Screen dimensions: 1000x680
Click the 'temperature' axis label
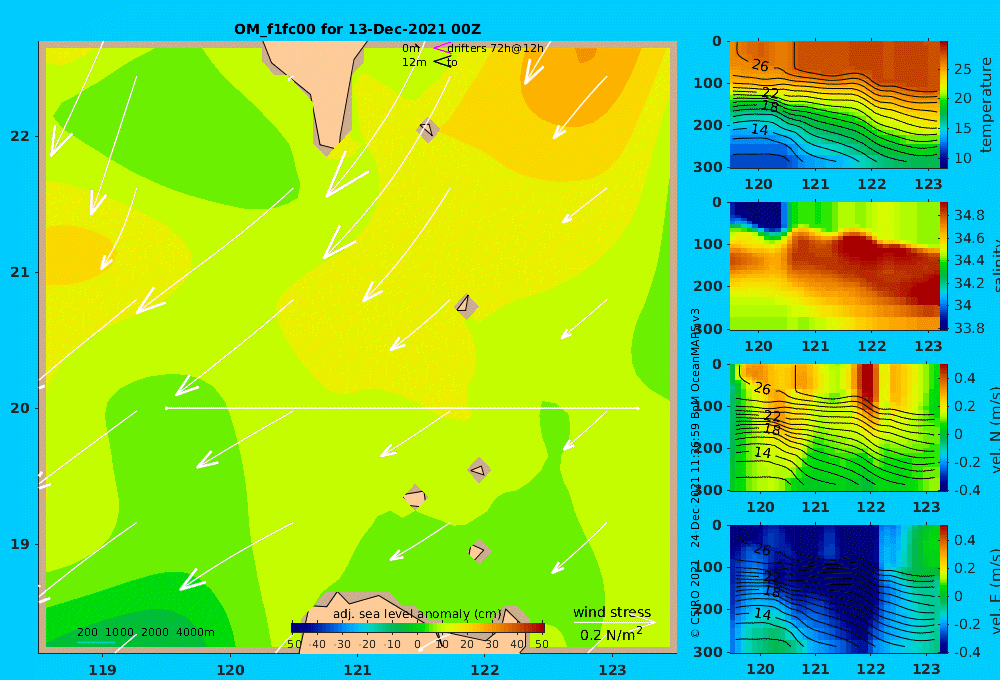(x=986, y=105)
